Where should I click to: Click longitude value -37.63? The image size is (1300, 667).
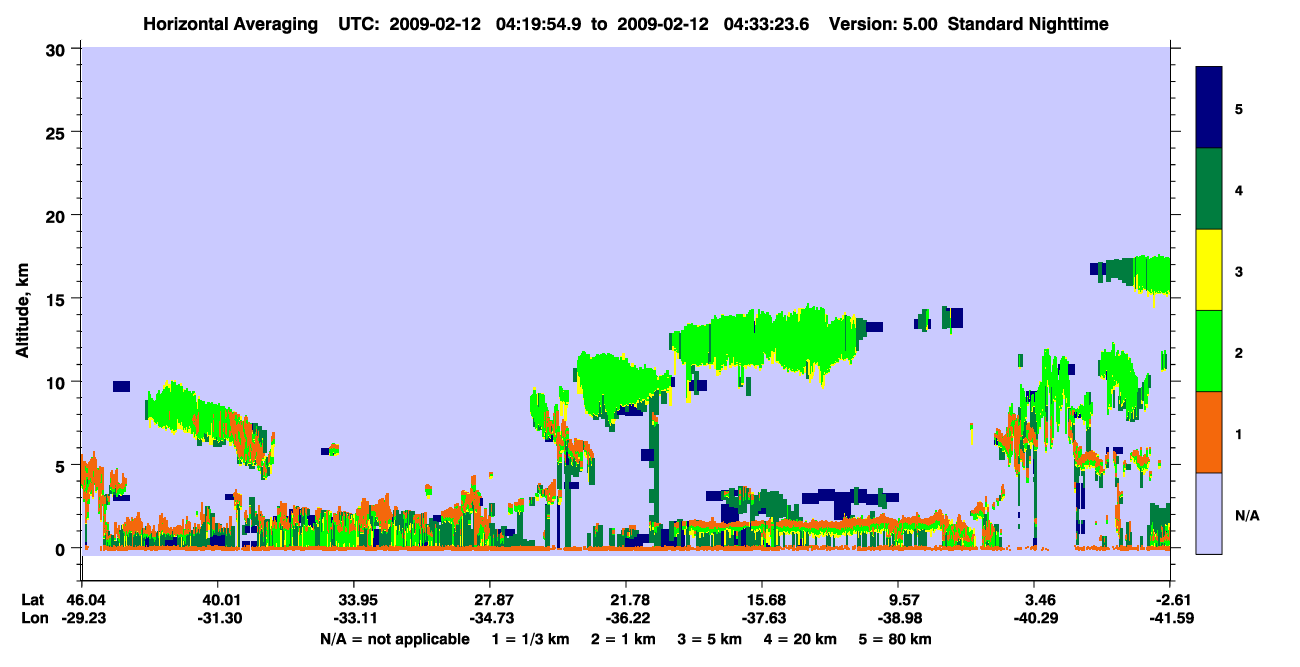(762, 618)
